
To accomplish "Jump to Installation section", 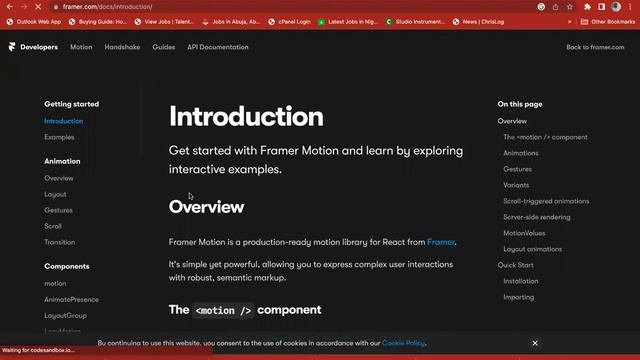I will click(521, 281).
